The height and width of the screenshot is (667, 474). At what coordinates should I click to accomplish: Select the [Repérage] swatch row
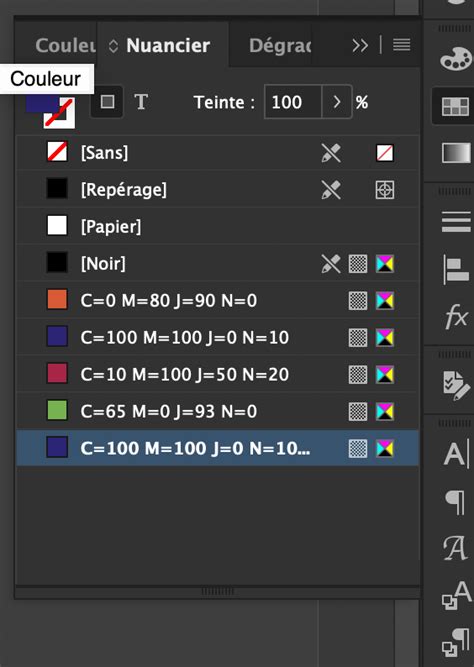tap(217, 190)
